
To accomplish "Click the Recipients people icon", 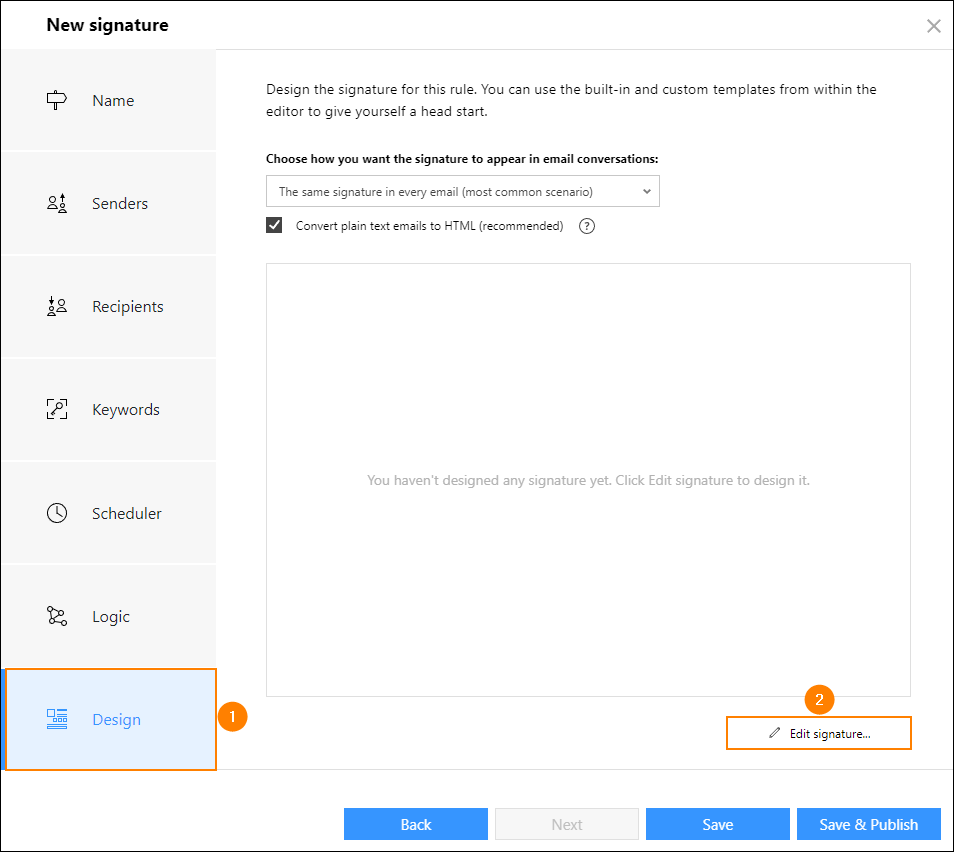I will (57, 306).
